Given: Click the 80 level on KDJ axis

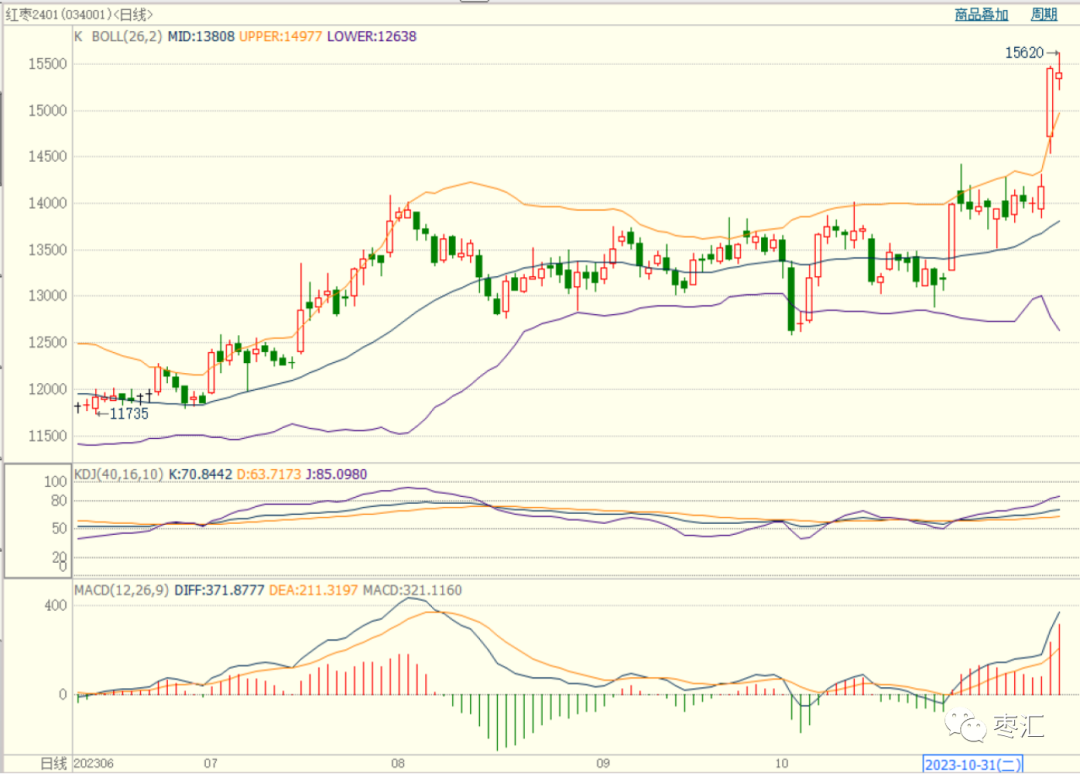Looking at the screenshot, I should tap(59, 501).
